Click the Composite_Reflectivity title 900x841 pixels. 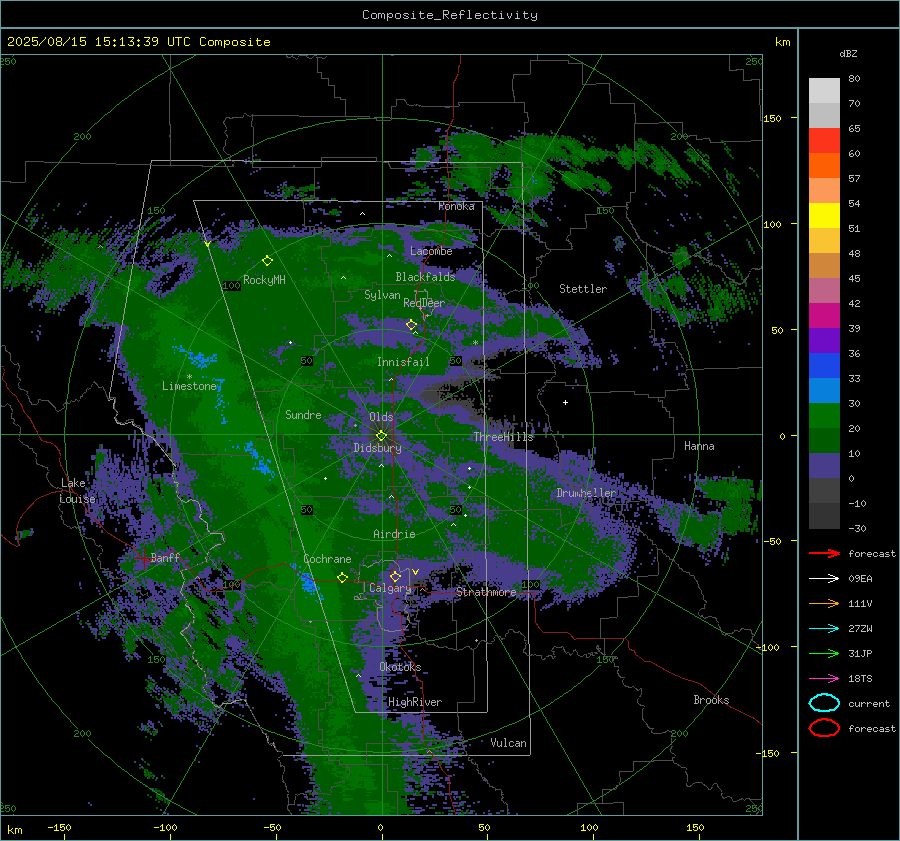[450, 15]
